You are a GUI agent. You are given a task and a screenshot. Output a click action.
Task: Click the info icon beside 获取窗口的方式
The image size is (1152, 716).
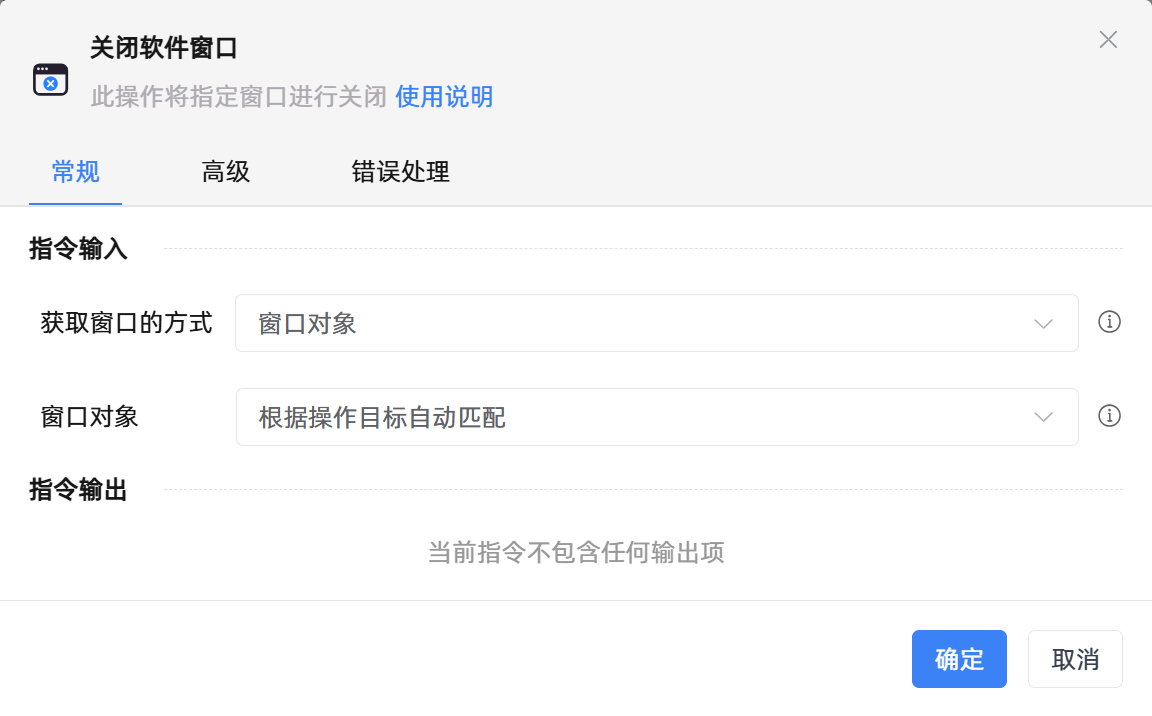[x=1109, y=323]
